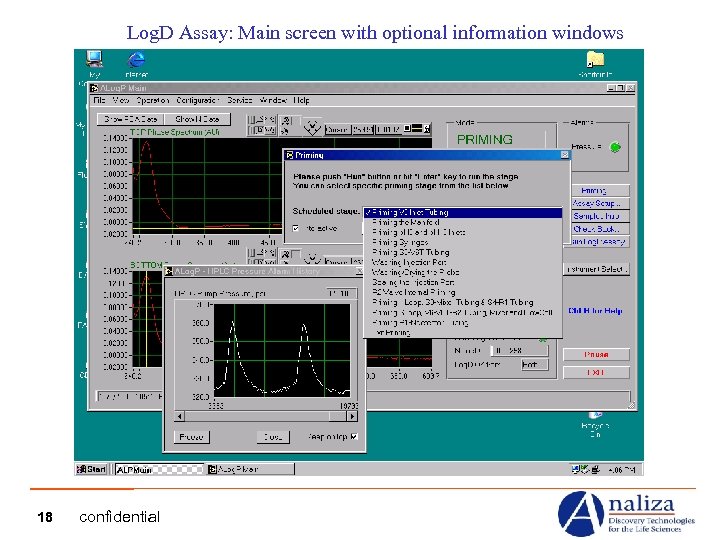Click the HPLC Pressure Alarm History window icon
720x540 pixels.
[169, 271]
